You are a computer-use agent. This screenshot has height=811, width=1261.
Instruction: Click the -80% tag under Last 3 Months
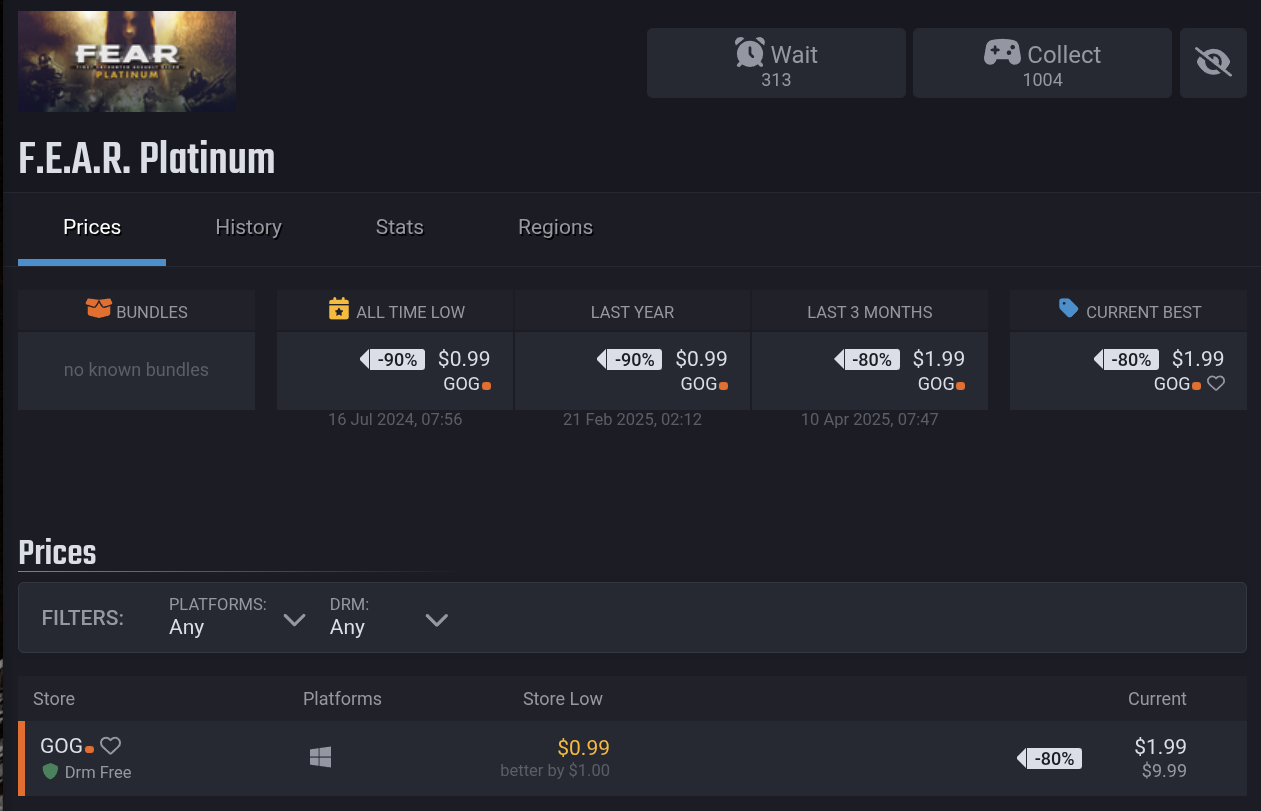[x=867, y=359]
